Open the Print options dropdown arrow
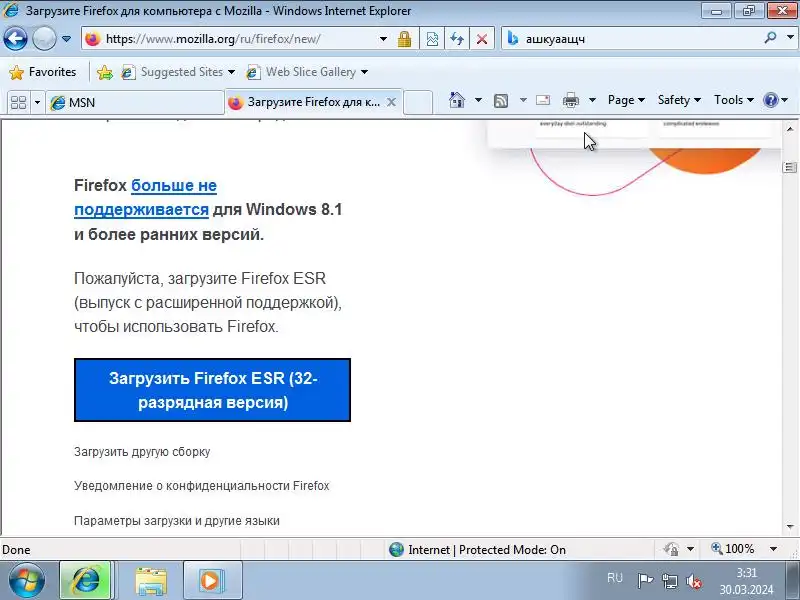This screenshot has width=800, height=600. [x=592, y=100]
